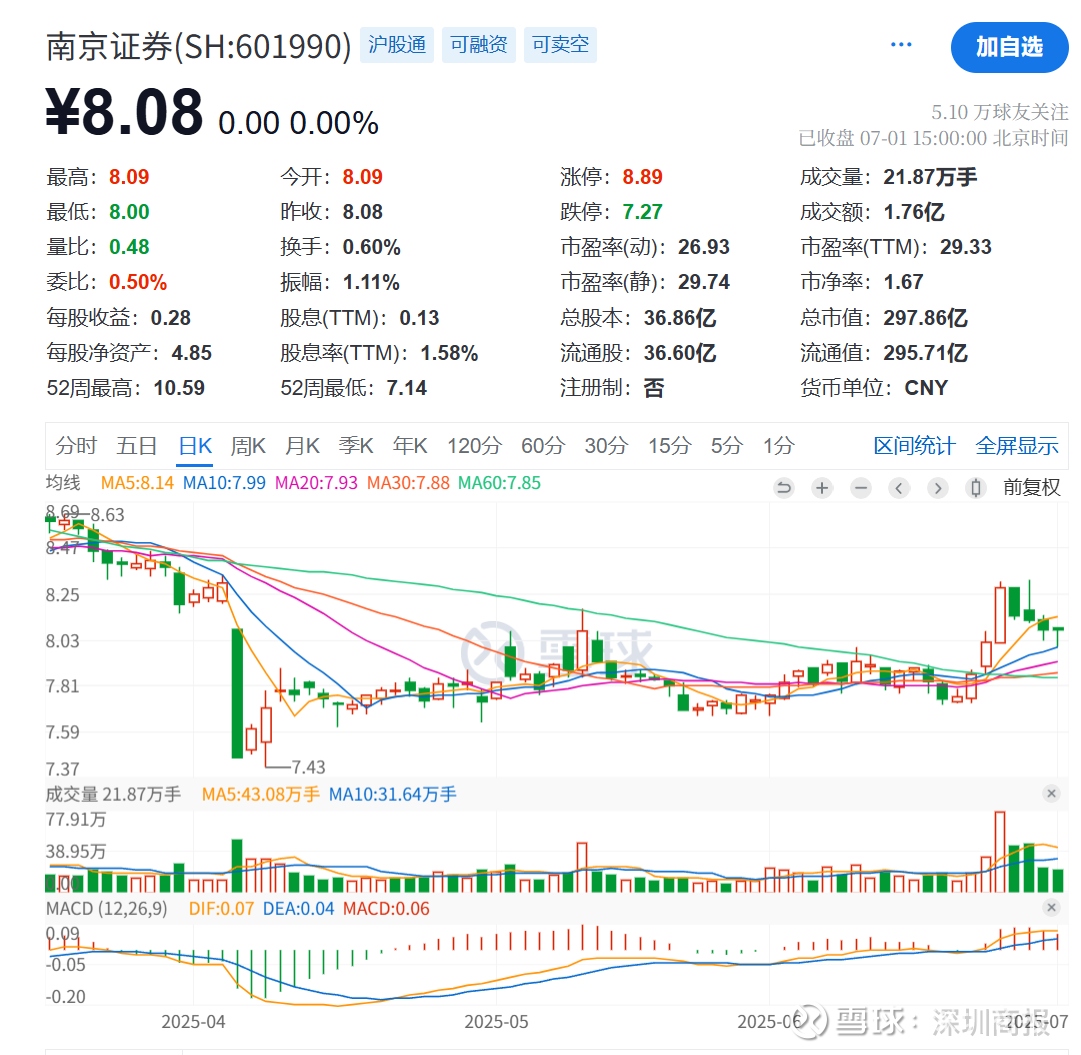Click the 8.63 high price marker

108,514
